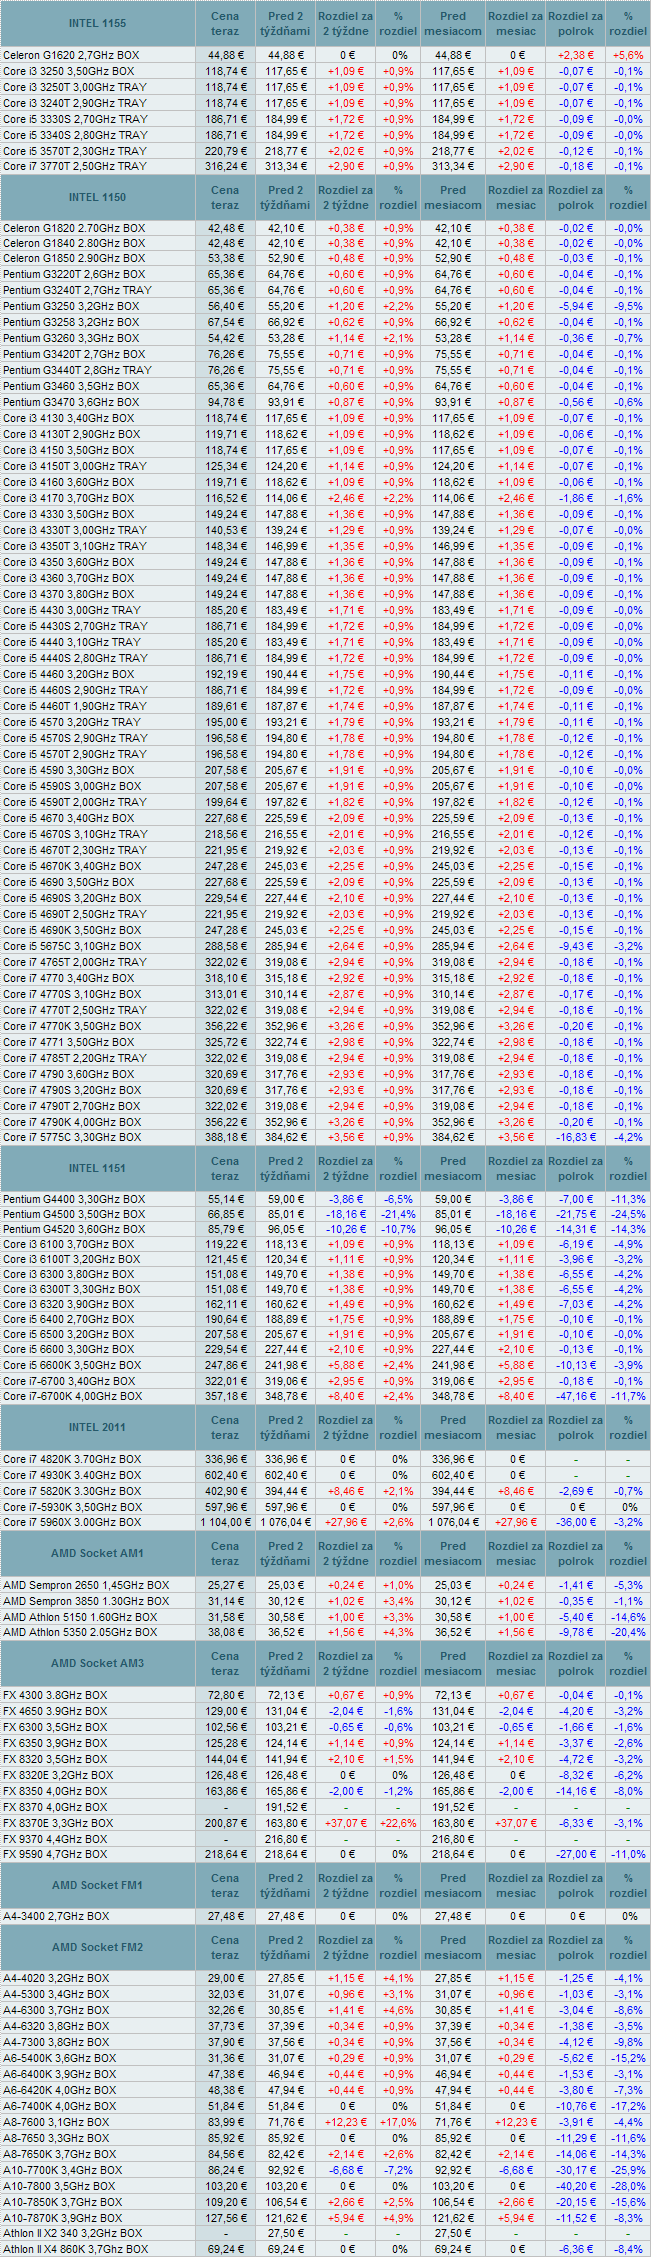Select 'Core i3 4170 3,70GHz BOX' product name
Screen dimensions: 651x2257
(68, 498)
